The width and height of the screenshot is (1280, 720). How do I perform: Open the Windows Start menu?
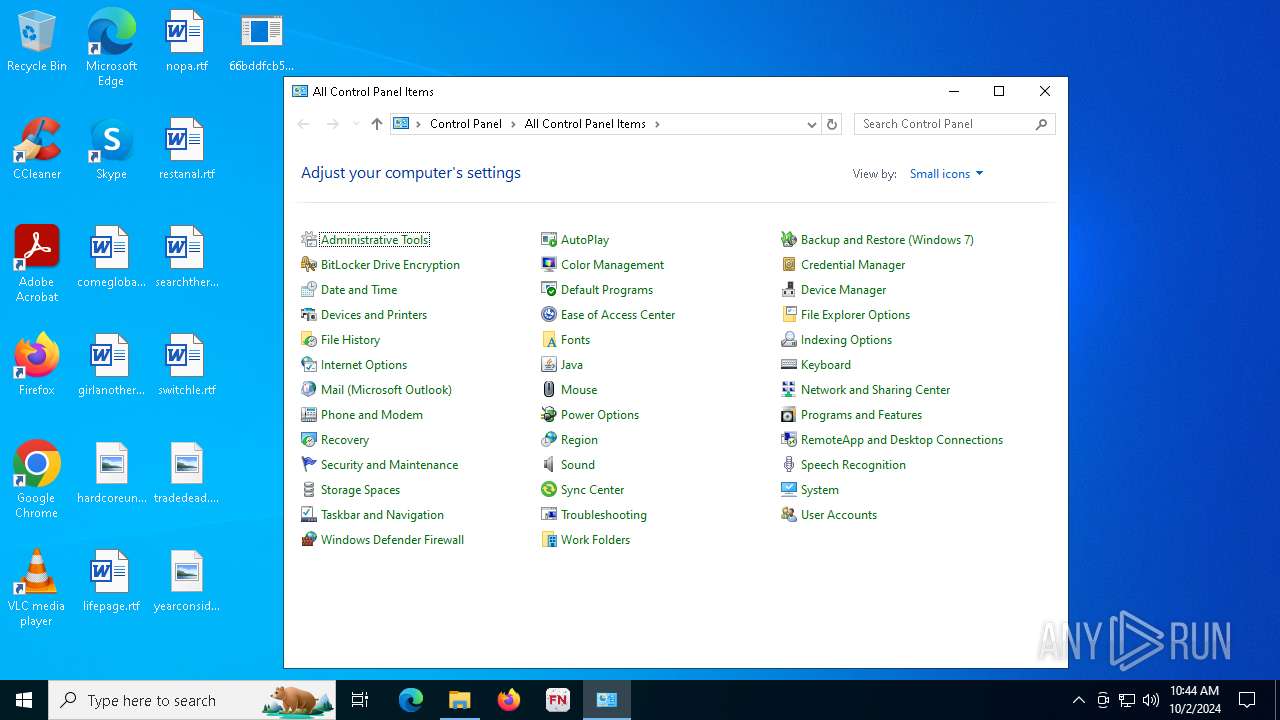[24, 700]
